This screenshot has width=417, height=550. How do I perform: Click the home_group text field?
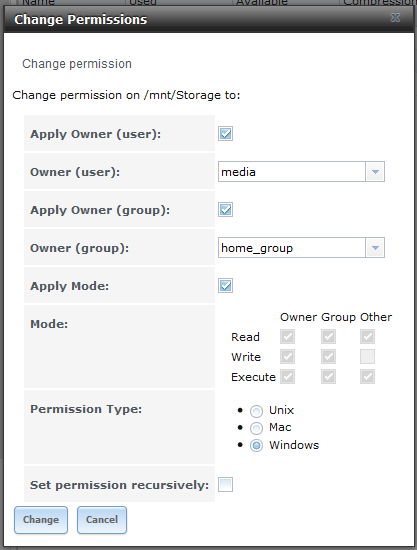(x=291, y=248)
